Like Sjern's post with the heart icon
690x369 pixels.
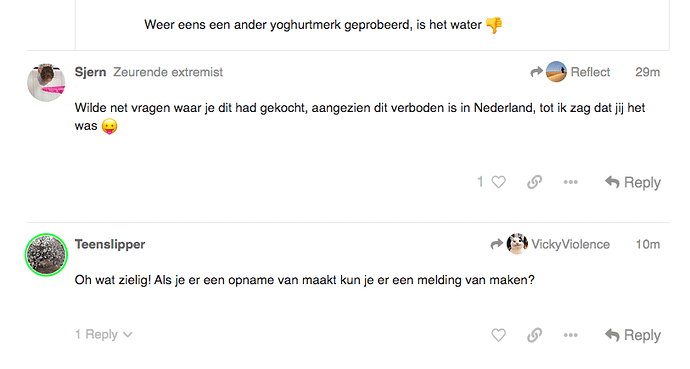tap(498, 182)
